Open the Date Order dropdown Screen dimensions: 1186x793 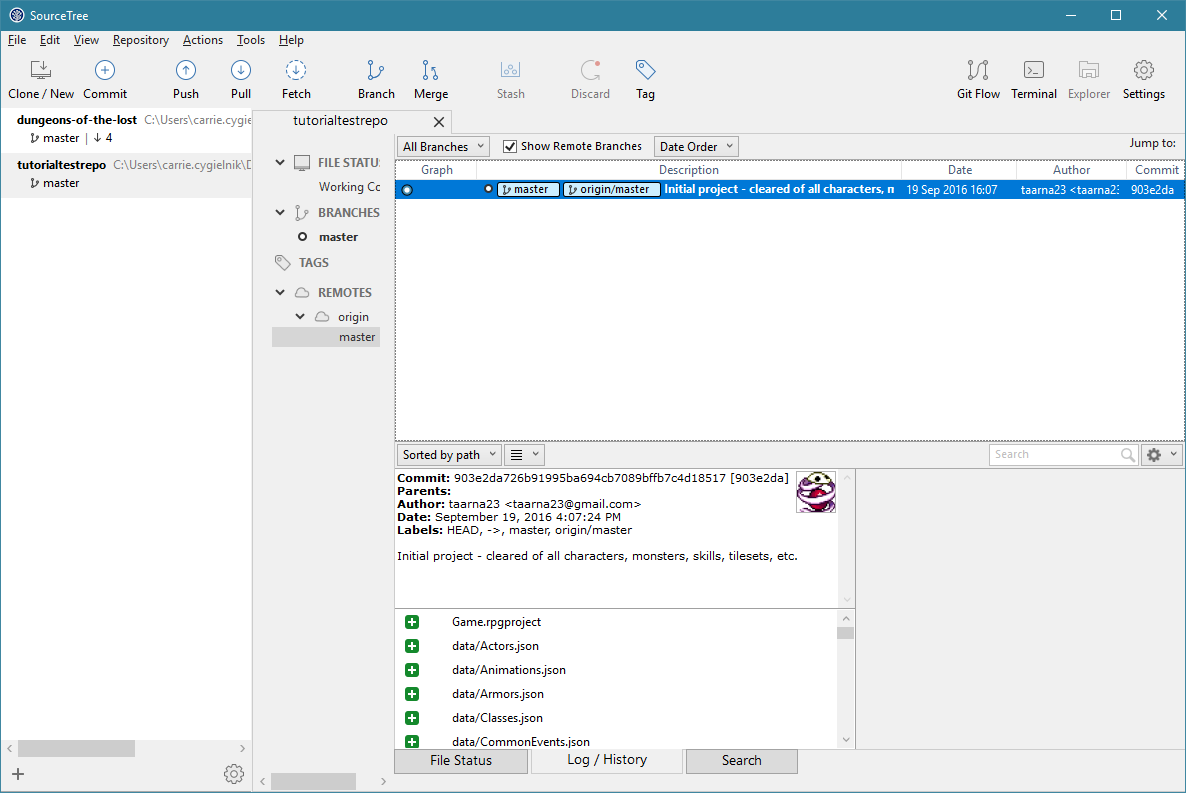(x=696, y=147)
